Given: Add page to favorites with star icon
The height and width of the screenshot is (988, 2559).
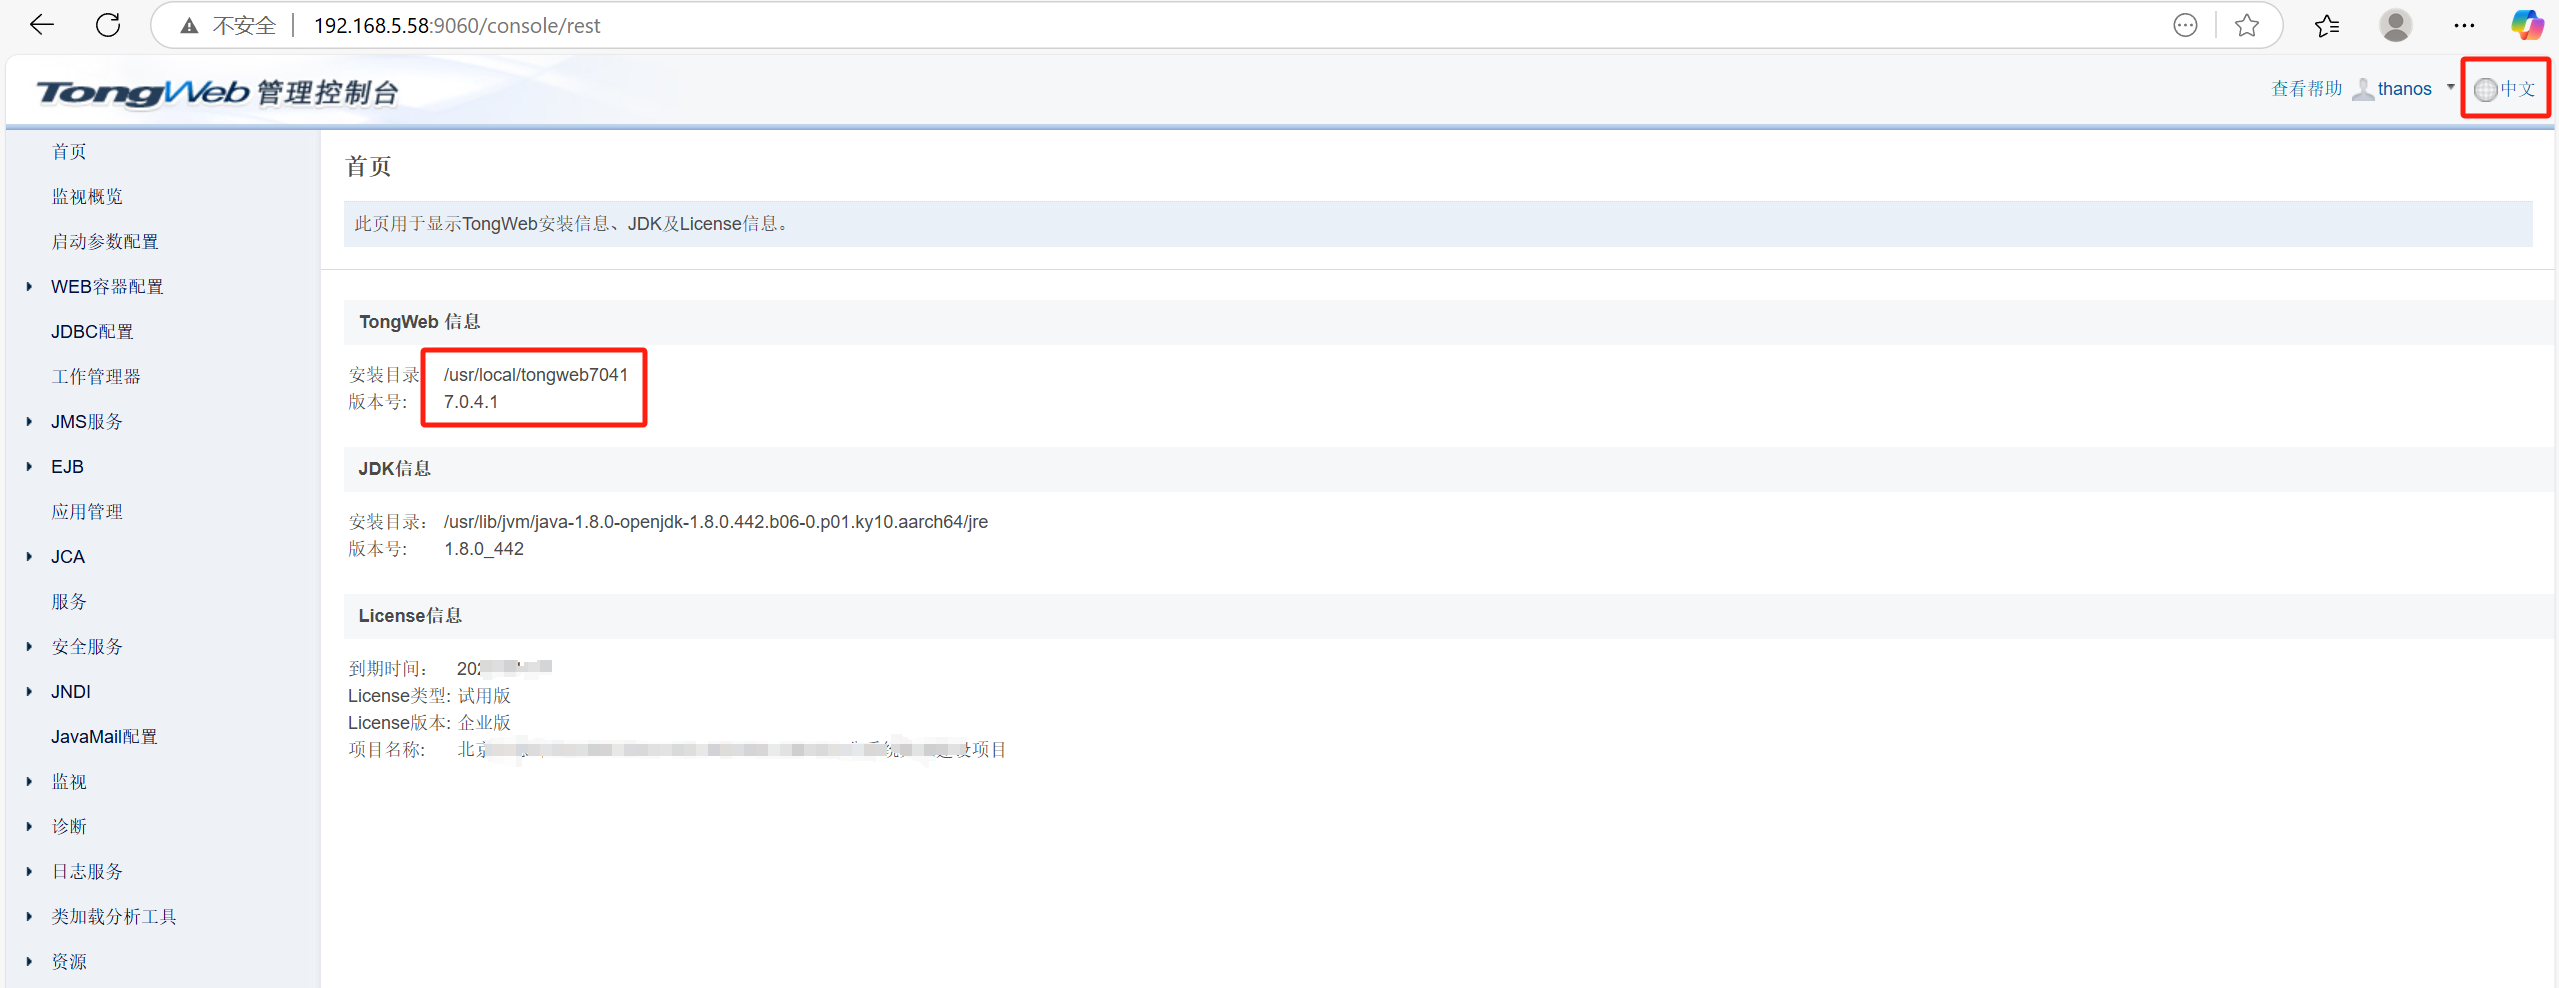Looking at the screenshot, I should [2246, 25].
